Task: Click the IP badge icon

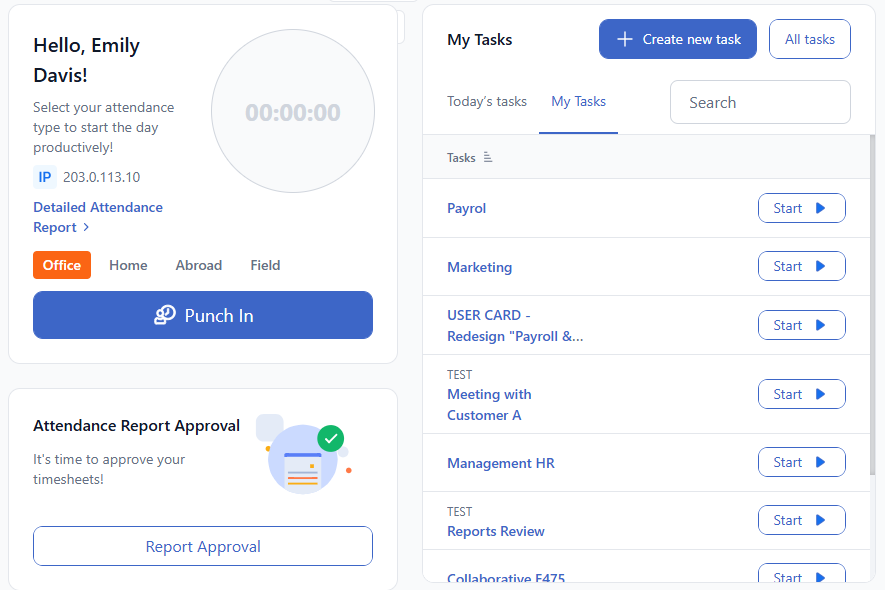Action: tap(45, 177)
